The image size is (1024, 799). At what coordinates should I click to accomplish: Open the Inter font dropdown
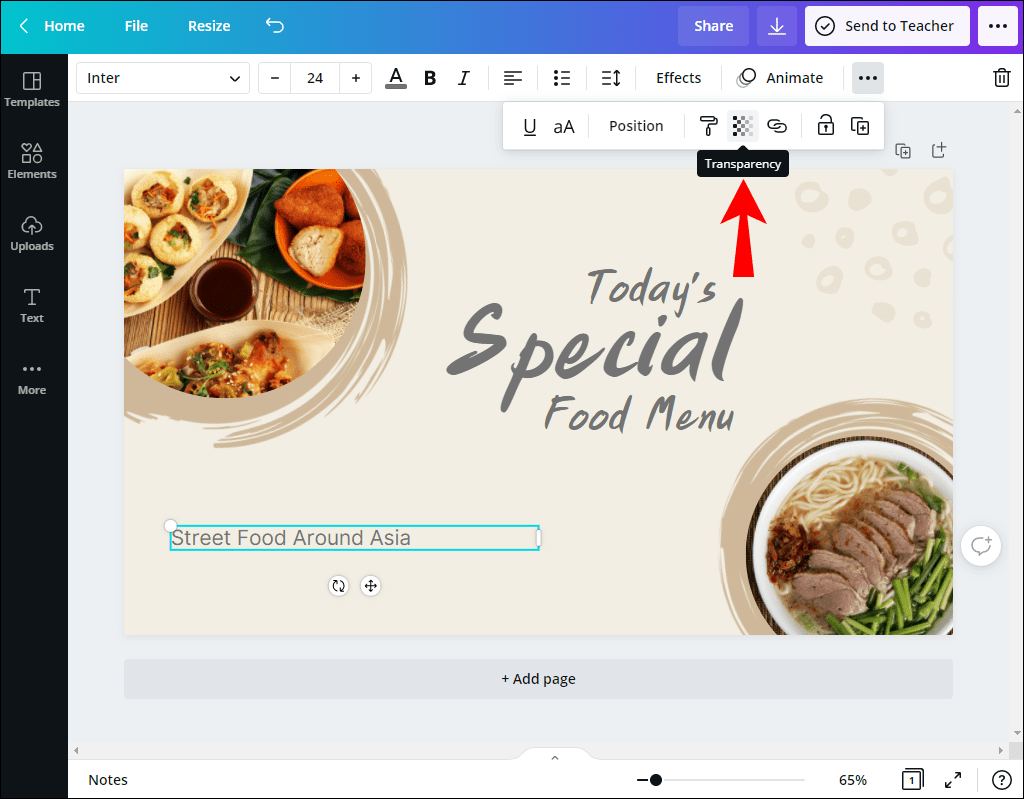click(x=162, y=77)
